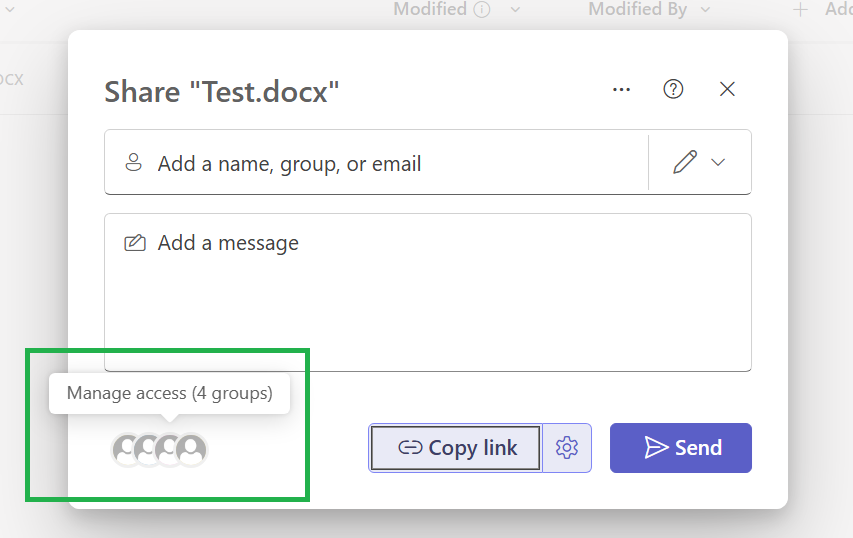This screenshot has height=538, width=853.
Task: Click the info icon next to Modified
Action: tap(482, 9)
